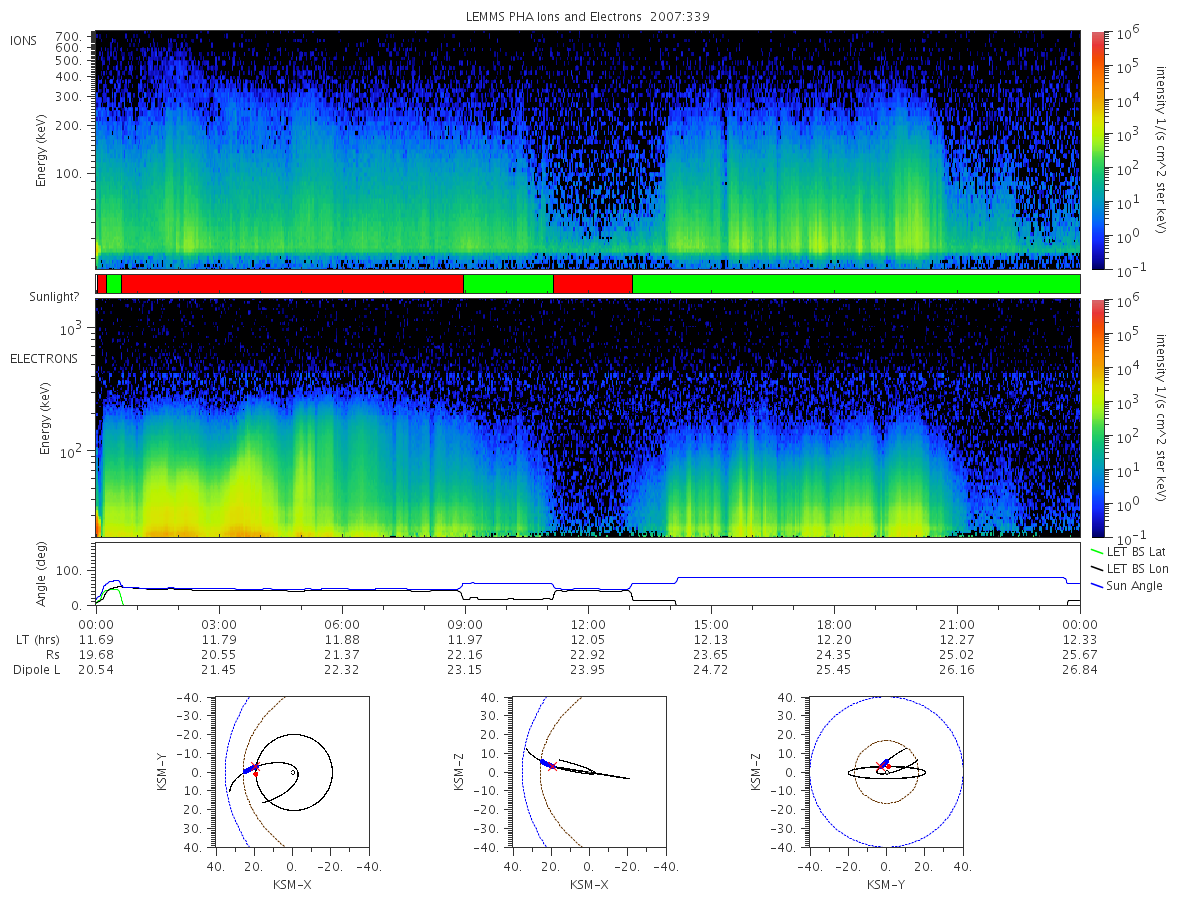Click the 'LT (hrs)' row label

pyautogui.click(x=39, y=638)
